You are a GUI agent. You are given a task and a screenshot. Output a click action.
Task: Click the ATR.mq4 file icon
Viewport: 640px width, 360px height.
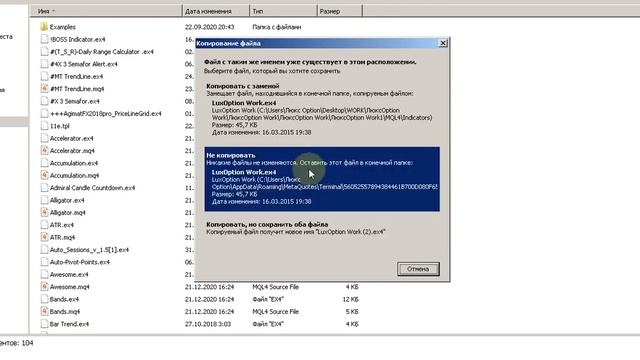(44, 237)
